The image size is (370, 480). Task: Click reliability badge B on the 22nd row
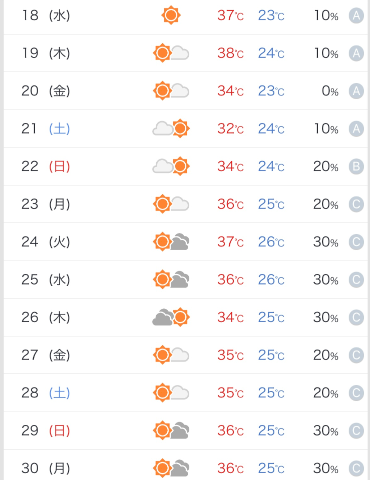click(356, 166)
